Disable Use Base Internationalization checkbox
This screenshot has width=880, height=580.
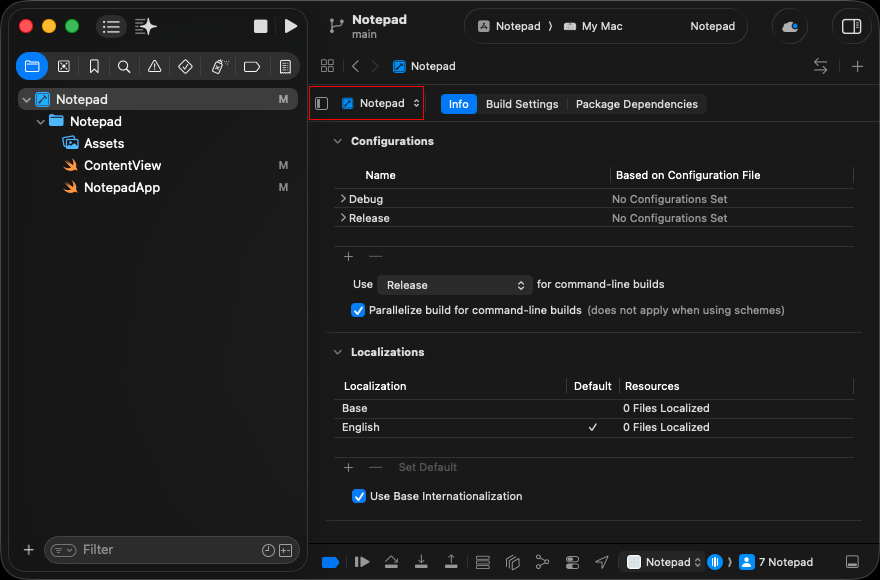(359, 496)
